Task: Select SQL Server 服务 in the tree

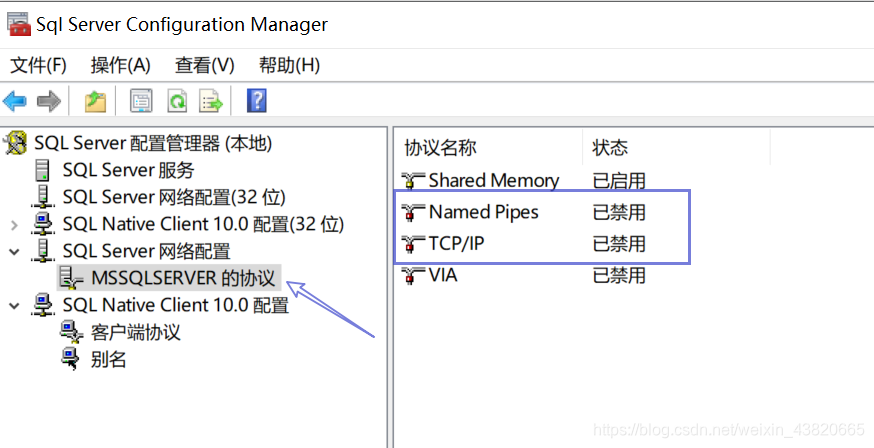Action: (128, 170)
